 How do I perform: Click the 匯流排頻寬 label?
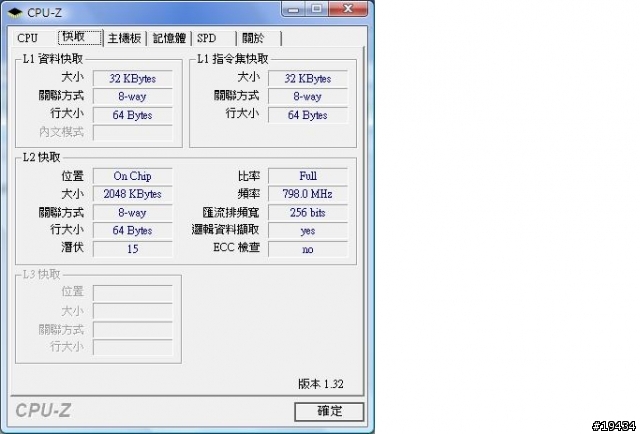pos(231,213)
